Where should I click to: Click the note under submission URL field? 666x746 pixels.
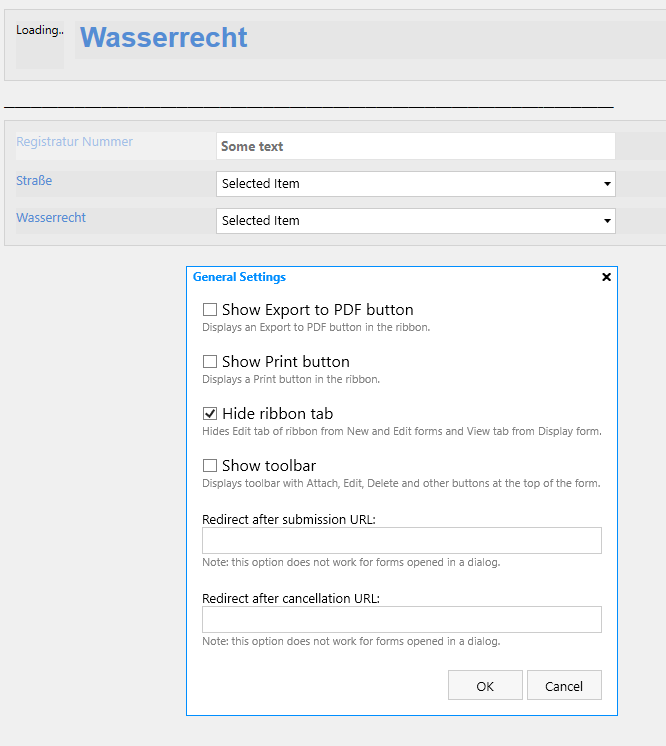(351, 562)
